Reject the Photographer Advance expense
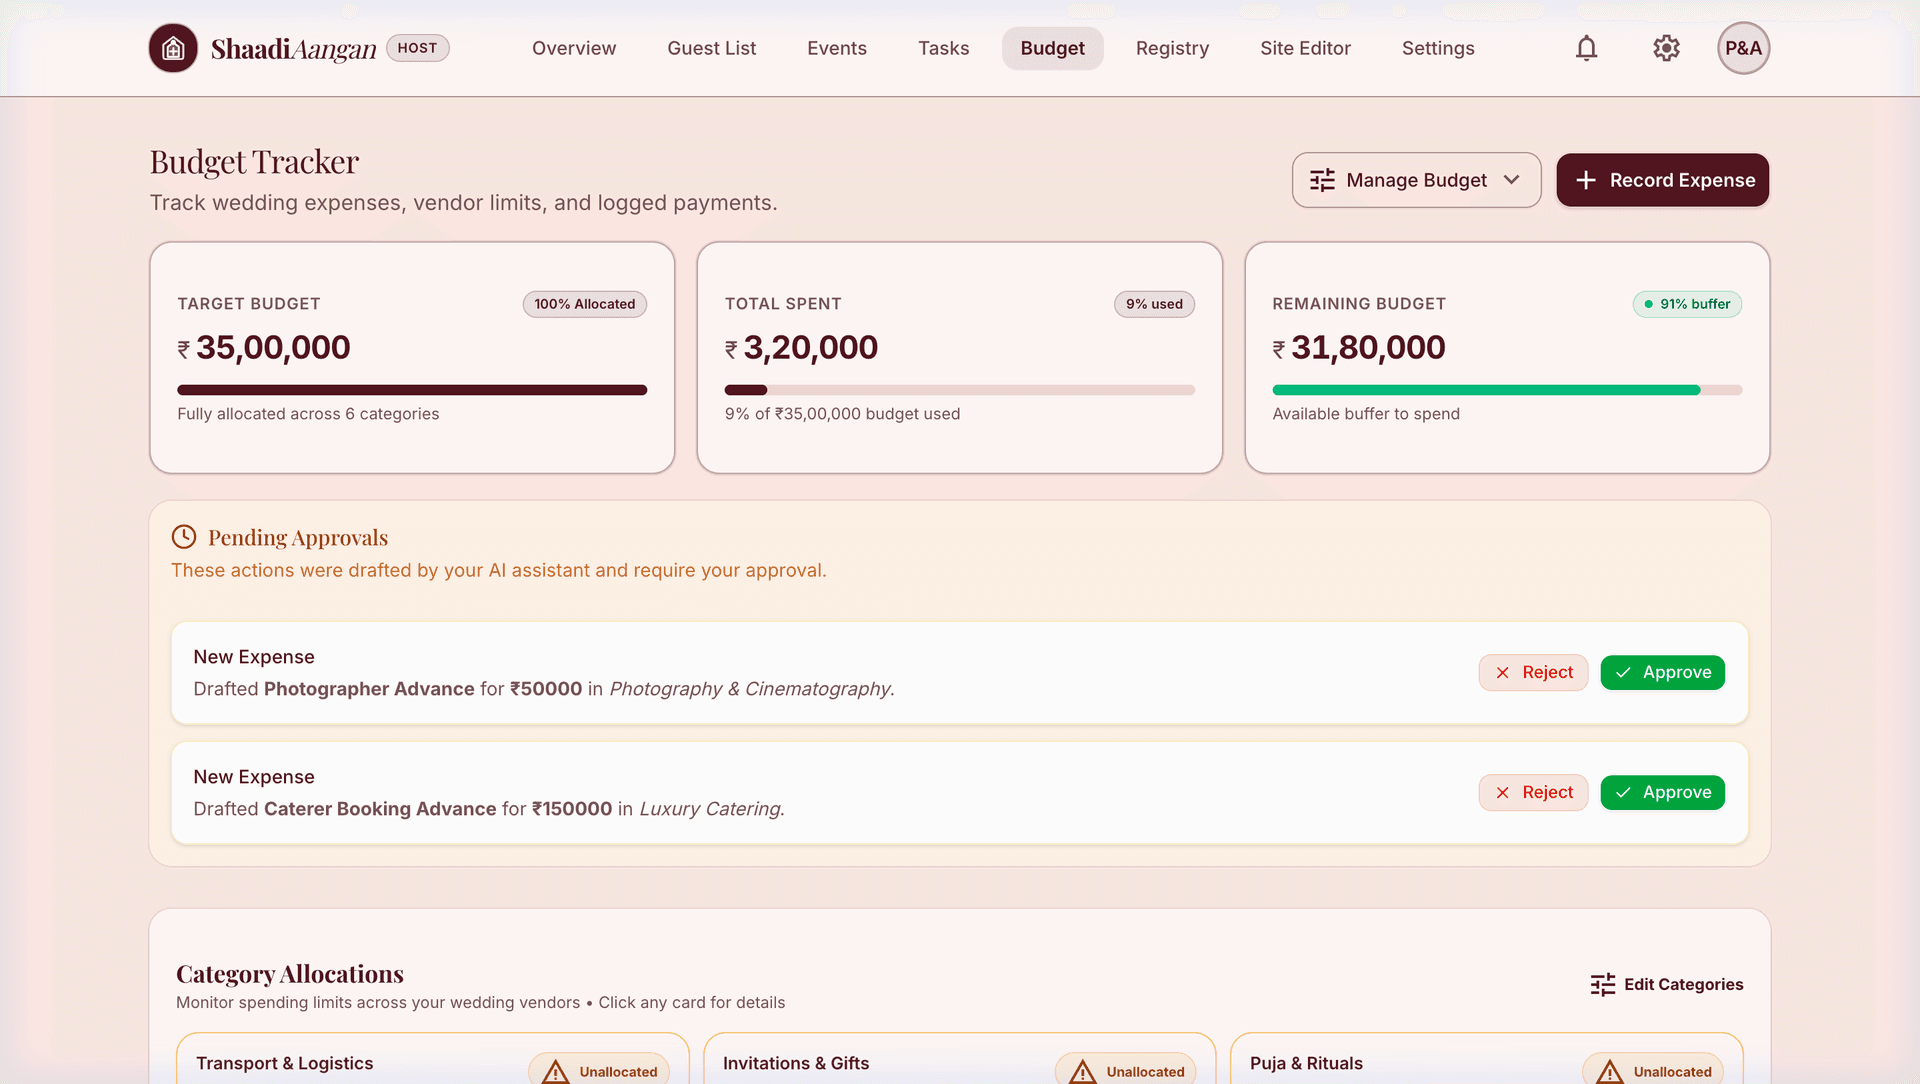 (1533, 673)
